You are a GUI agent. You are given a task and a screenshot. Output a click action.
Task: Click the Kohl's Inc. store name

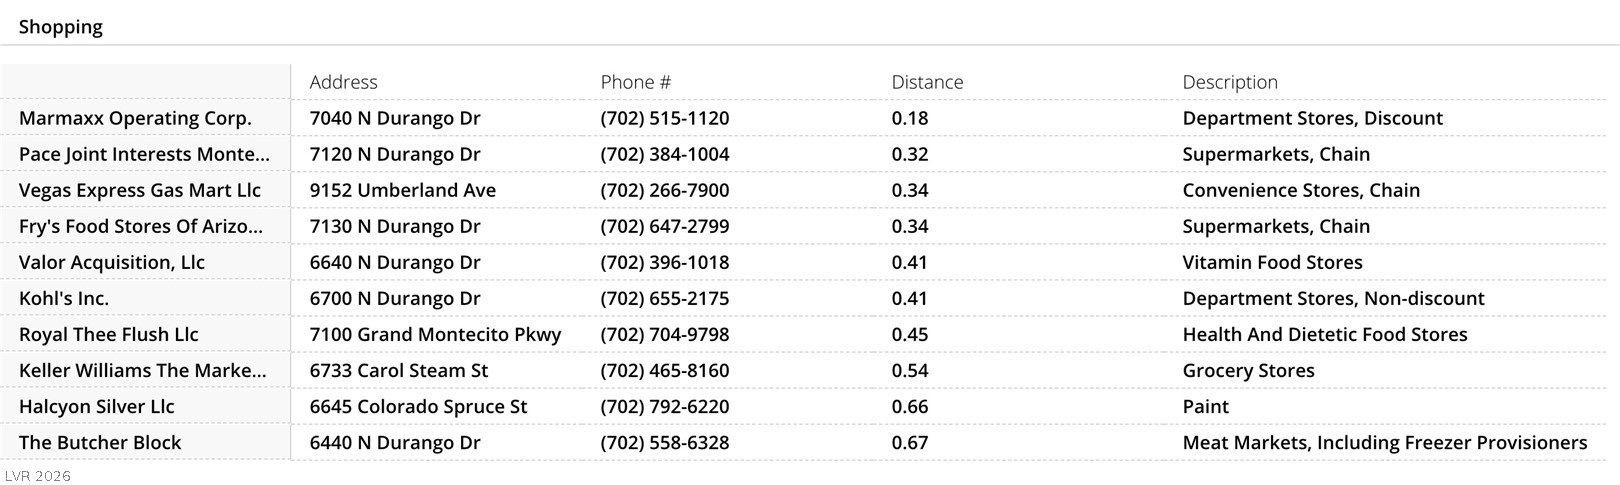tap(64, 298)
